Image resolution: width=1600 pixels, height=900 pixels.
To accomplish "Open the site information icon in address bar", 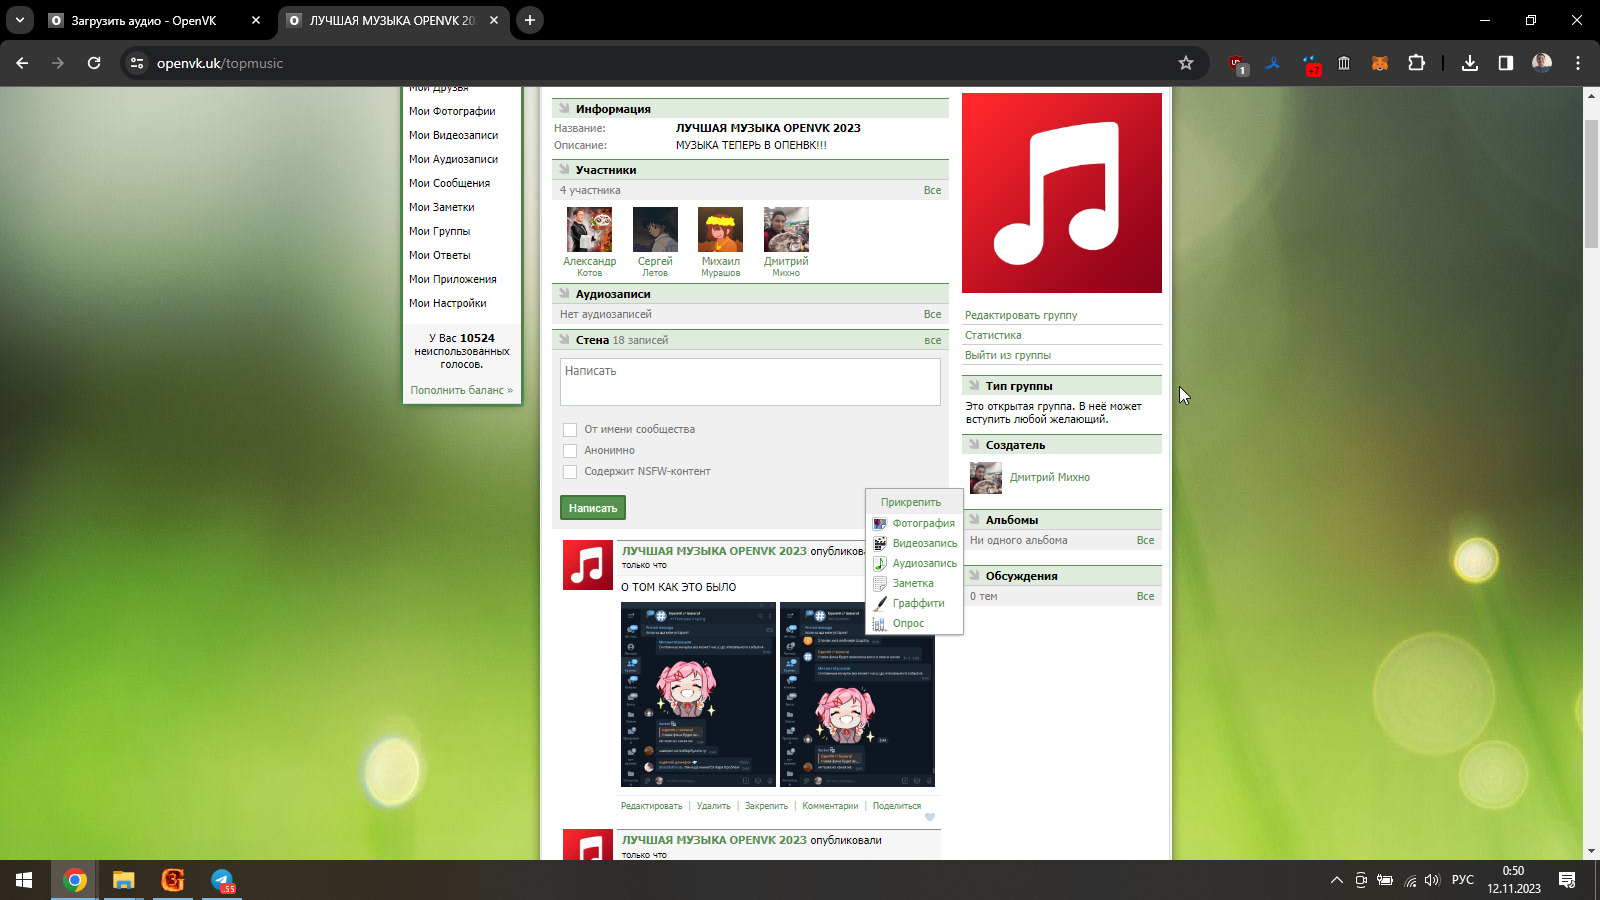I will coord(137,63).
